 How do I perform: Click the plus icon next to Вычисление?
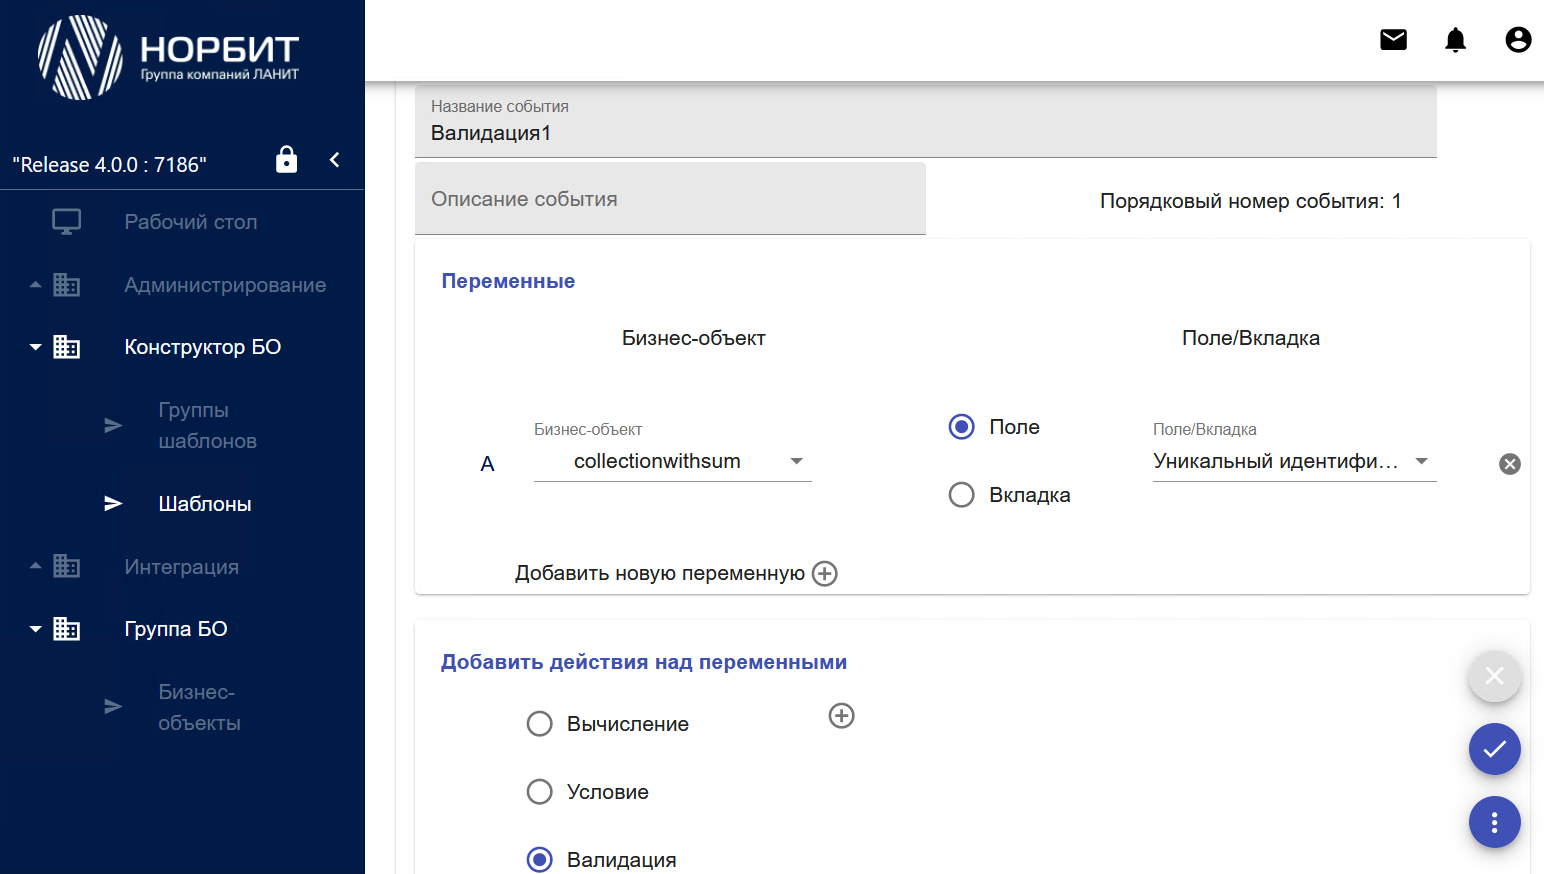point(842,716)
